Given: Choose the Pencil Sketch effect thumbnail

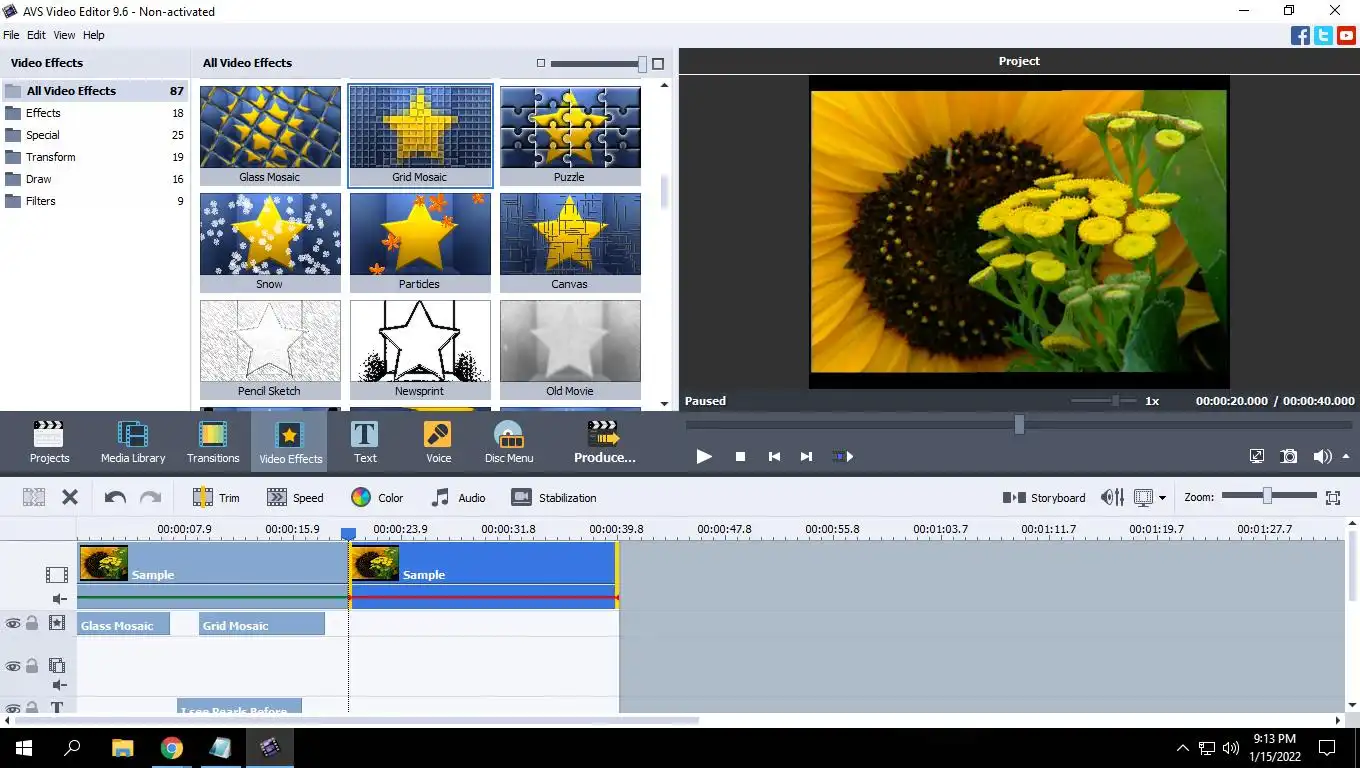Looking at the screenshot, I should [270, 349].
